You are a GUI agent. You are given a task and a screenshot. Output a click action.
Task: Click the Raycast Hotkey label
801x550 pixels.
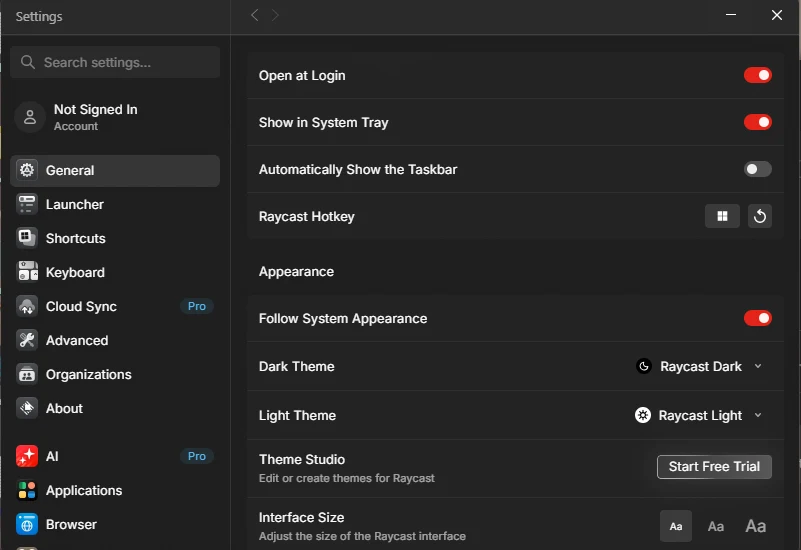click(x=307, y=217)
